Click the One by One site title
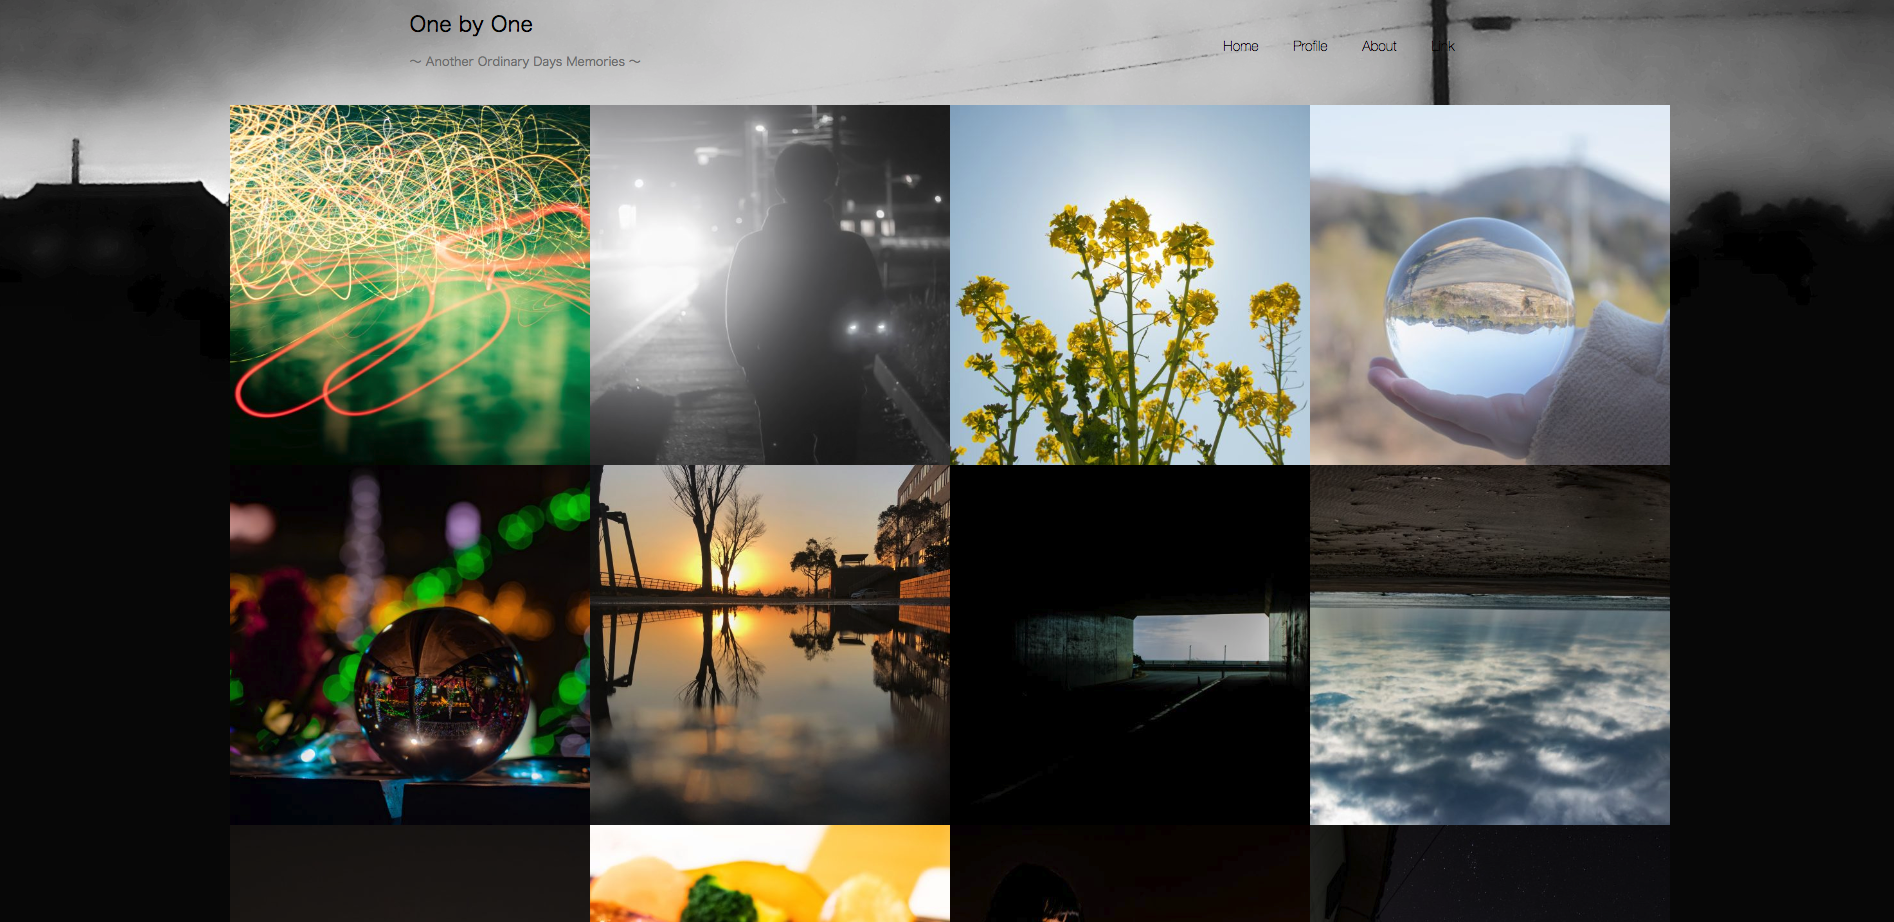Image resolution: width=1894 pixels, height=922 pixels. tap(471, 24)
